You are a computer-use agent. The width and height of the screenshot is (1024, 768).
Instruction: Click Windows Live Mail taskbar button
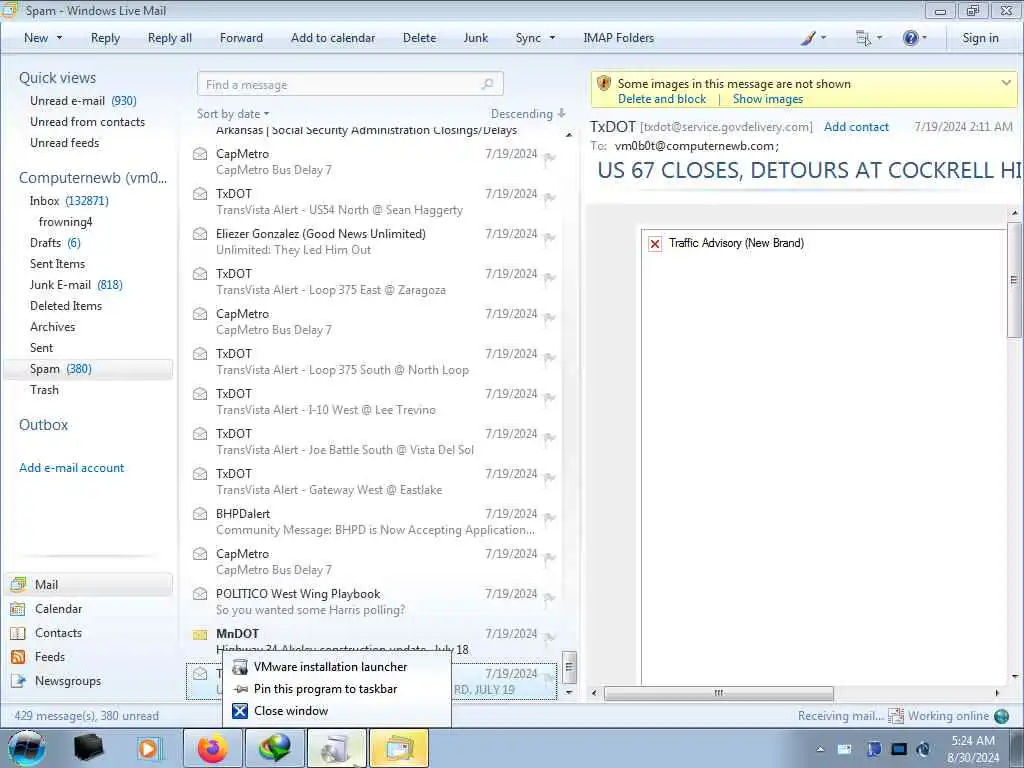tap(399, 748)
